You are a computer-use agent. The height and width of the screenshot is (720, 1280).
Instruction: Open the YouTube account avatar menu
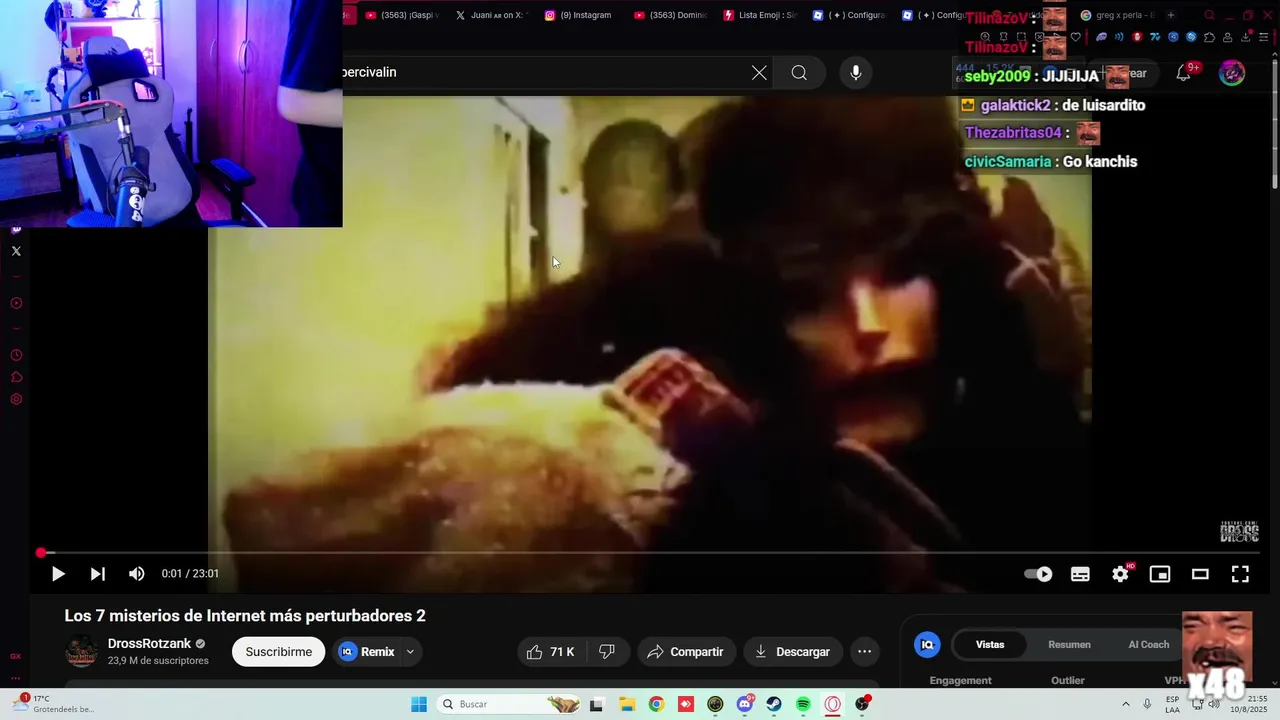coord(1232,72)
